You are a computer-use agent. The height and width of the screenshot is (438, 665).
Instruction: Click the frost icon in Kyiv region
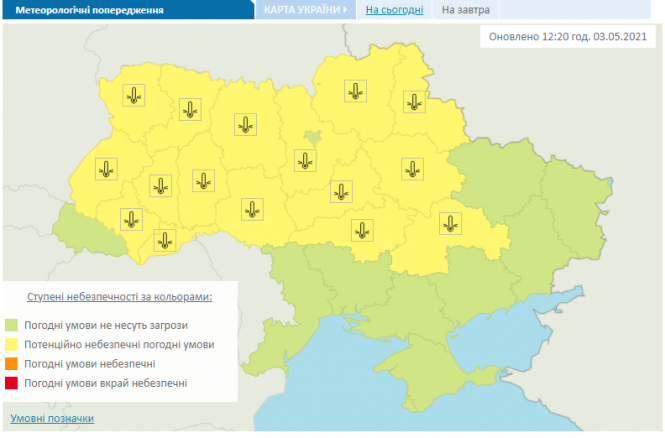tap(305, 160)
